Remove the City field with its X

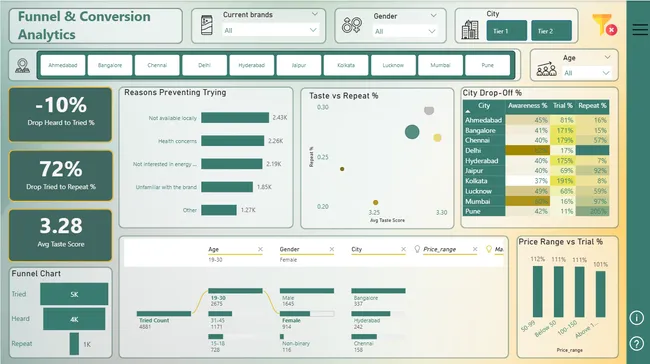pyautogui.click(x=403, y=249)
